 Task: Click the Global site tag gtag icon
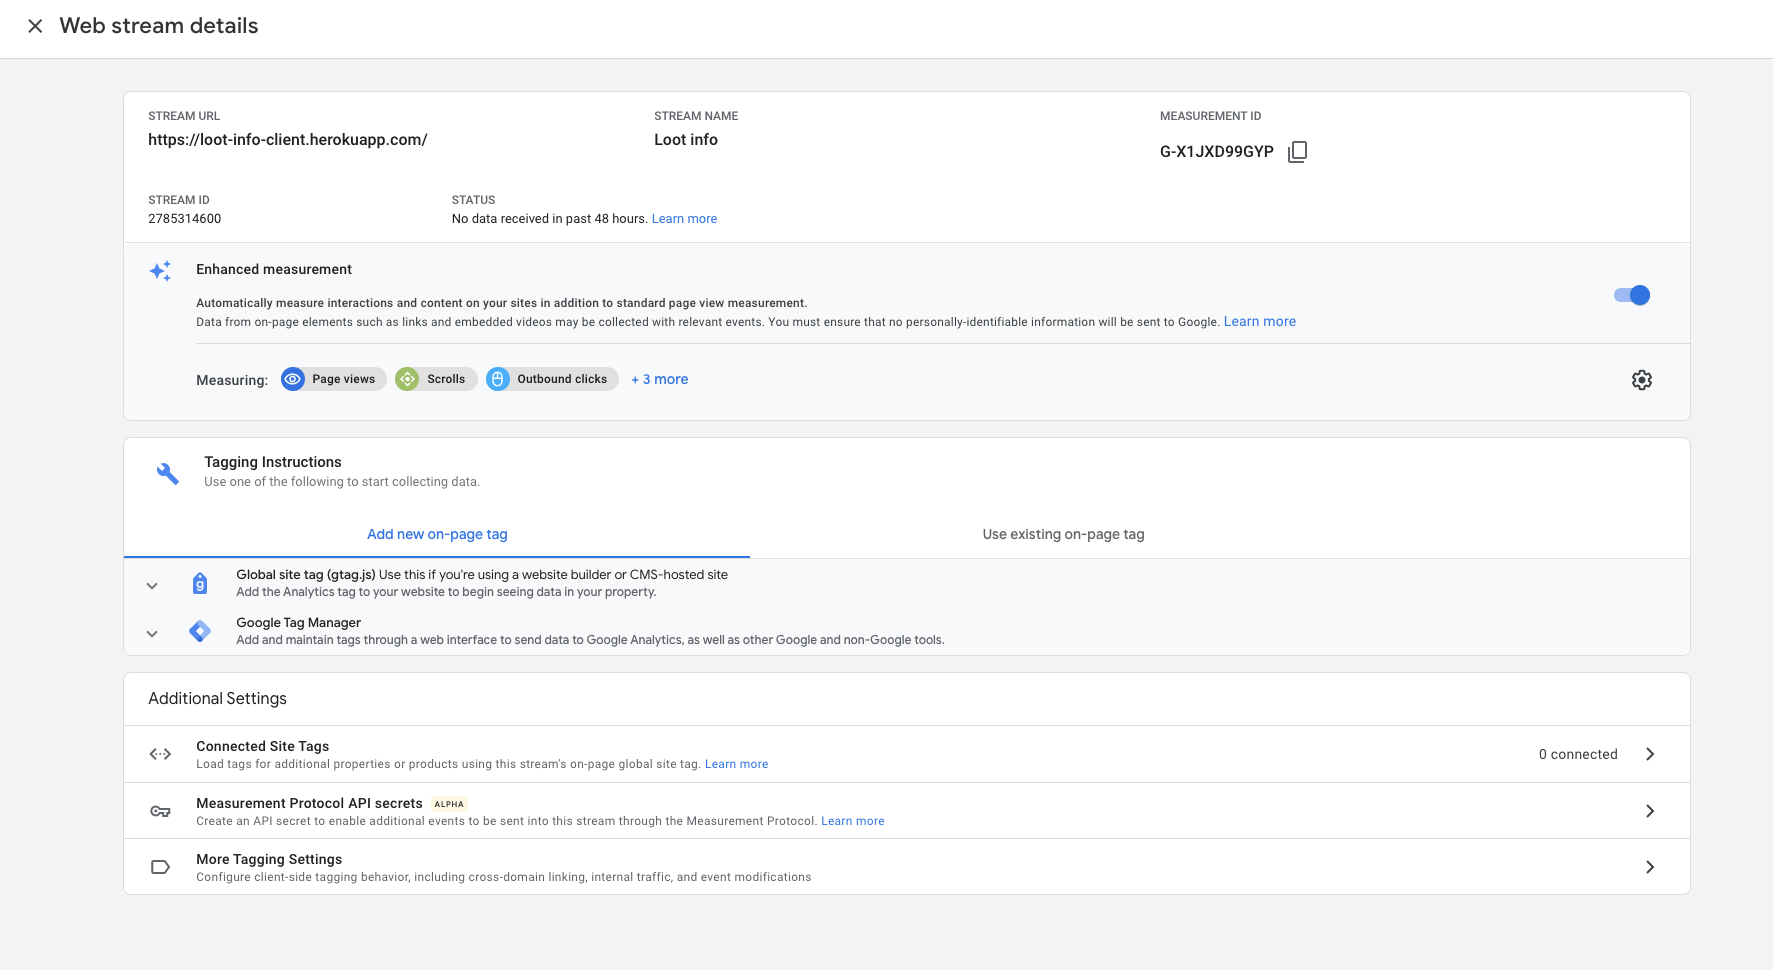click(200, 583)
